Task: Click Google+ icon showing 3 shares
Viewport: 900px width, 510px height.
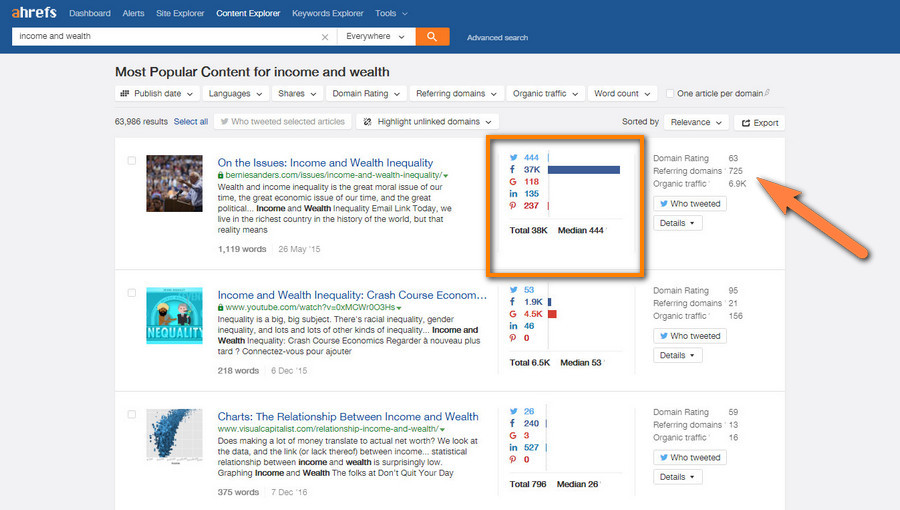Action: [513, 435]
